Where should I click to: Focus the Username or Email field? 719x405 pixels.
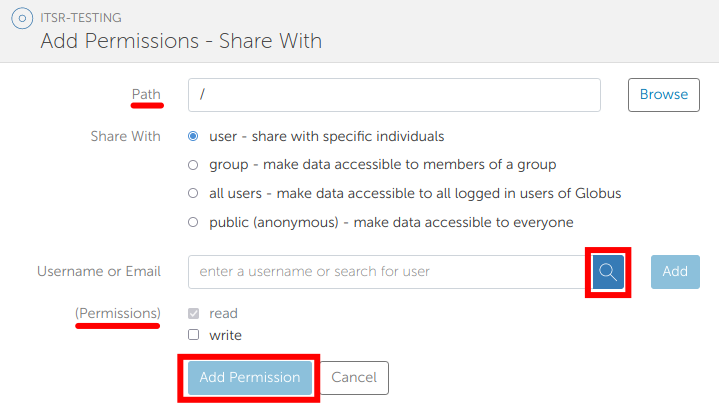[386, 271]
